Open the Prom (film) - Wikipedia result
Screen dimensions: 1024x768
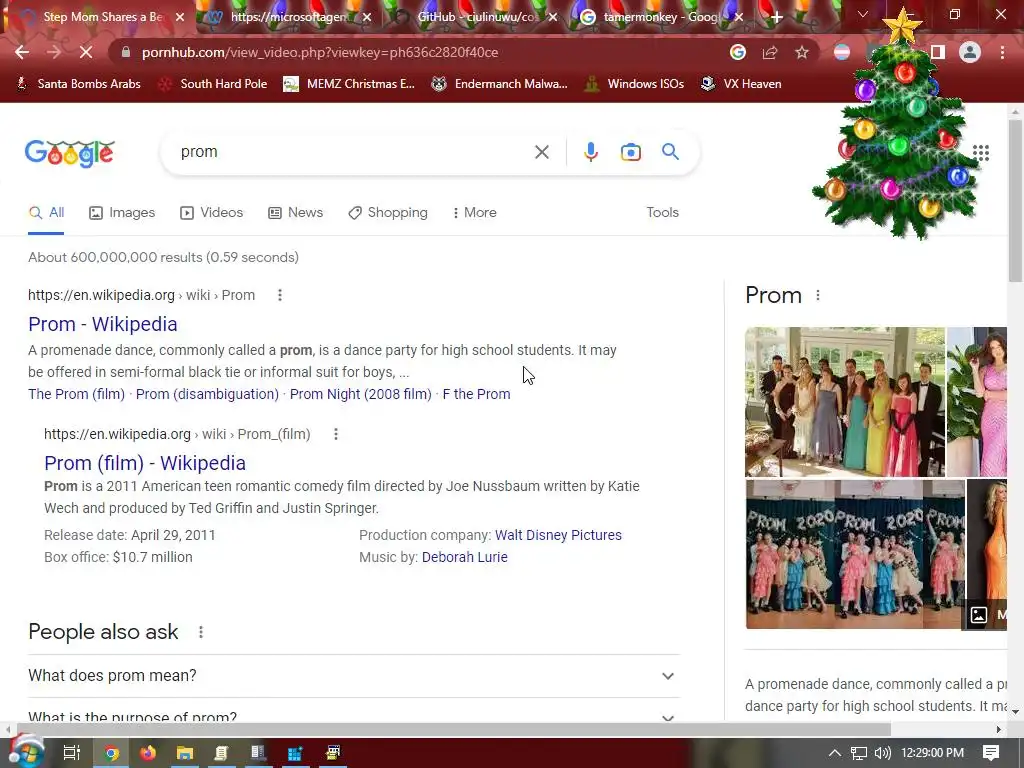pyautogui.click(x=145, y=463)
